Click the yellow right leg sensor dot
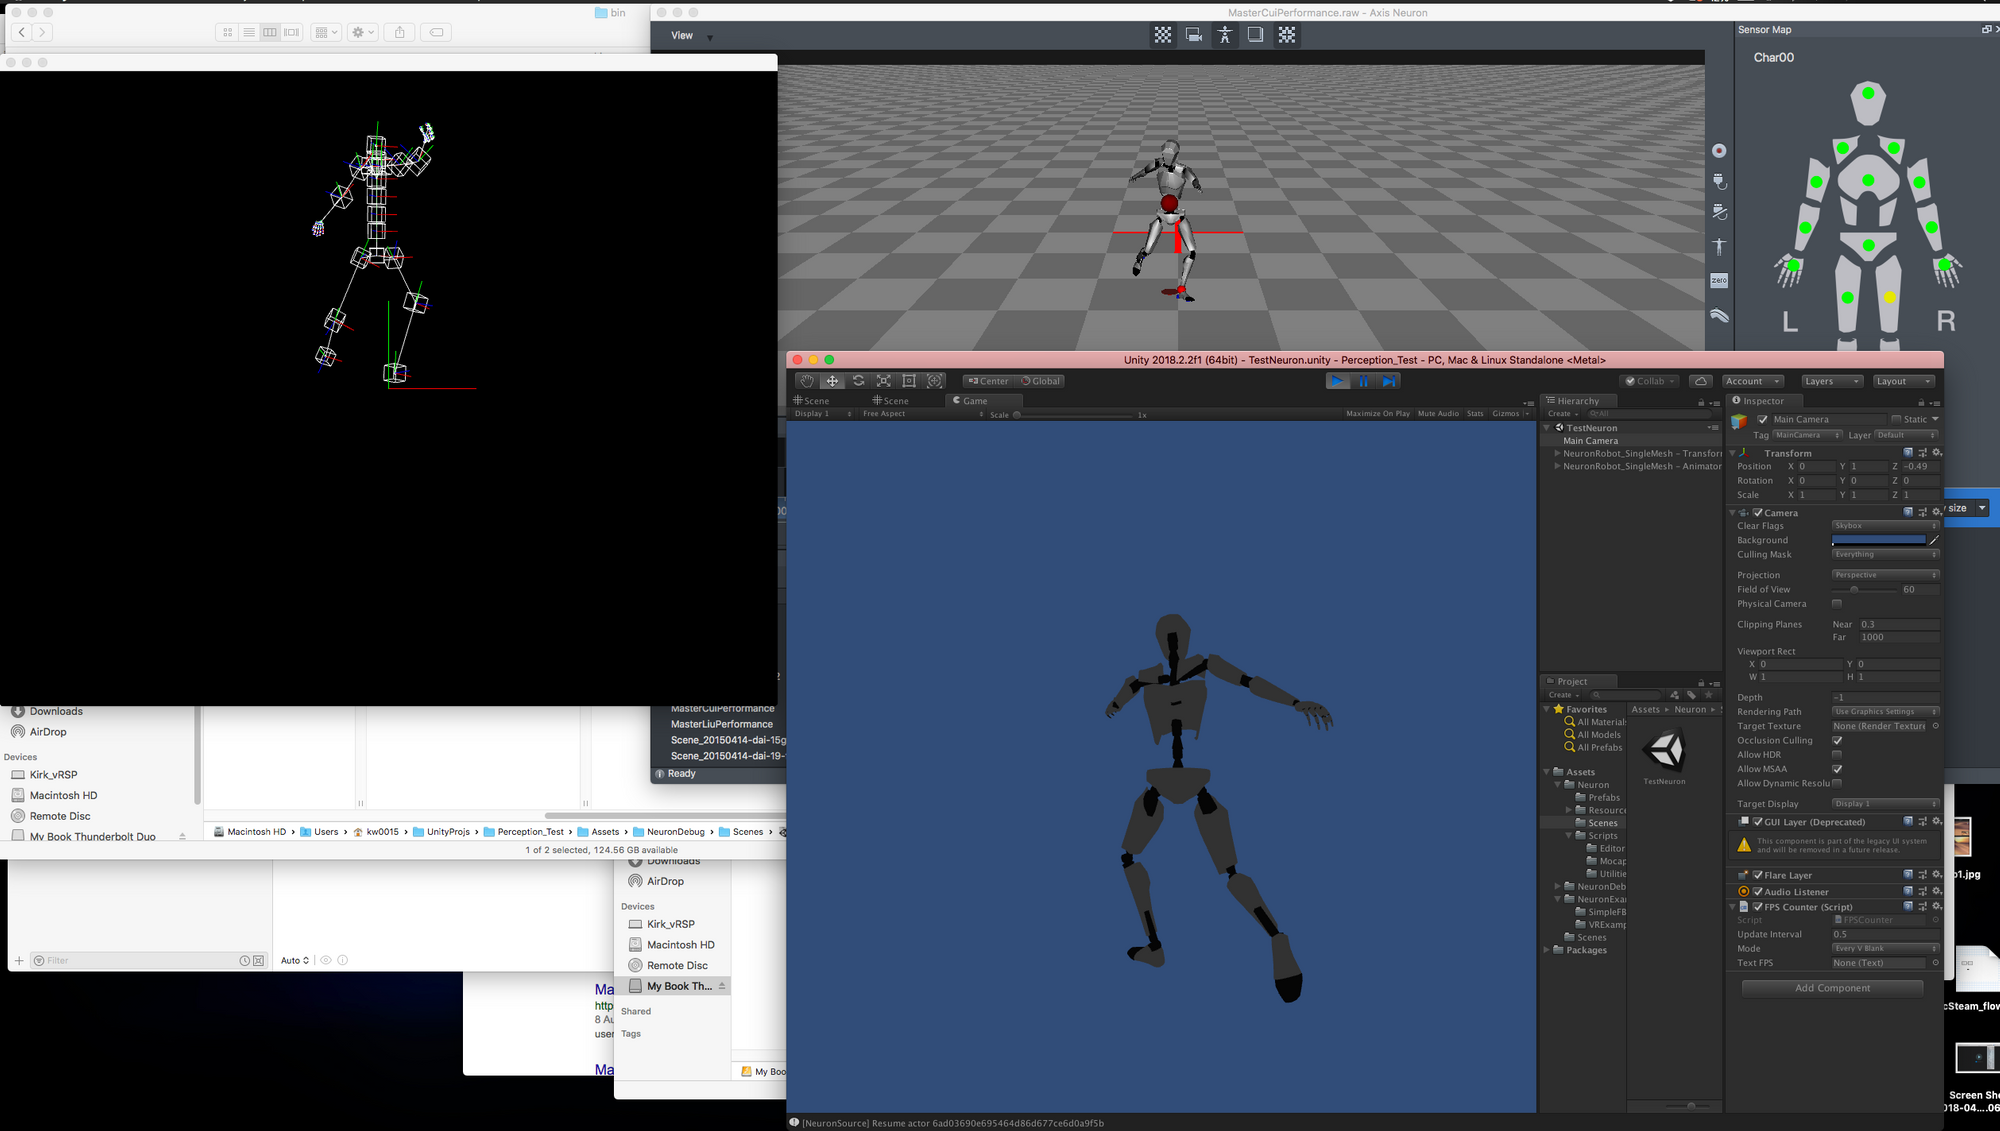The width and height of the screenshot is (2000, 1131). 1889,298
